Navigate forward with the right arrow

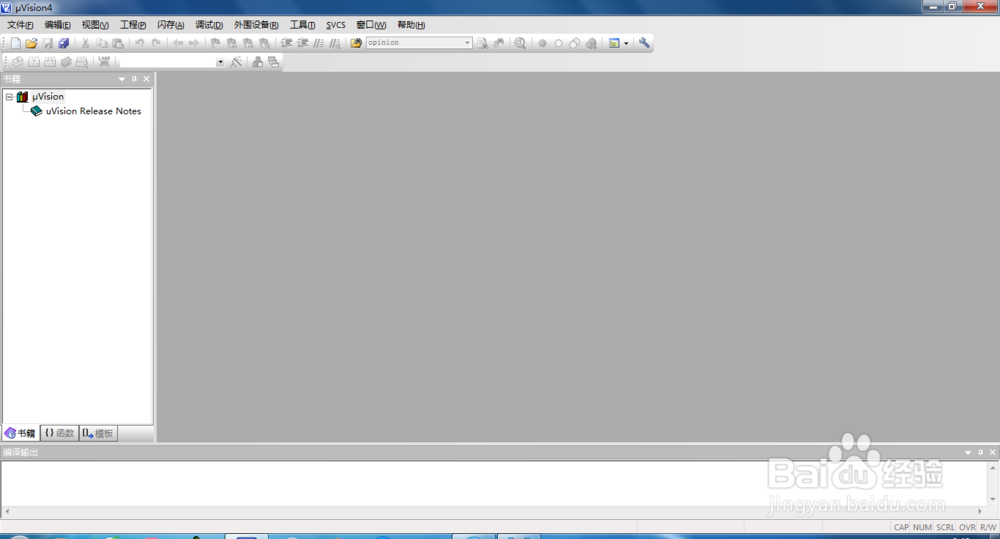tap(193, 43)
